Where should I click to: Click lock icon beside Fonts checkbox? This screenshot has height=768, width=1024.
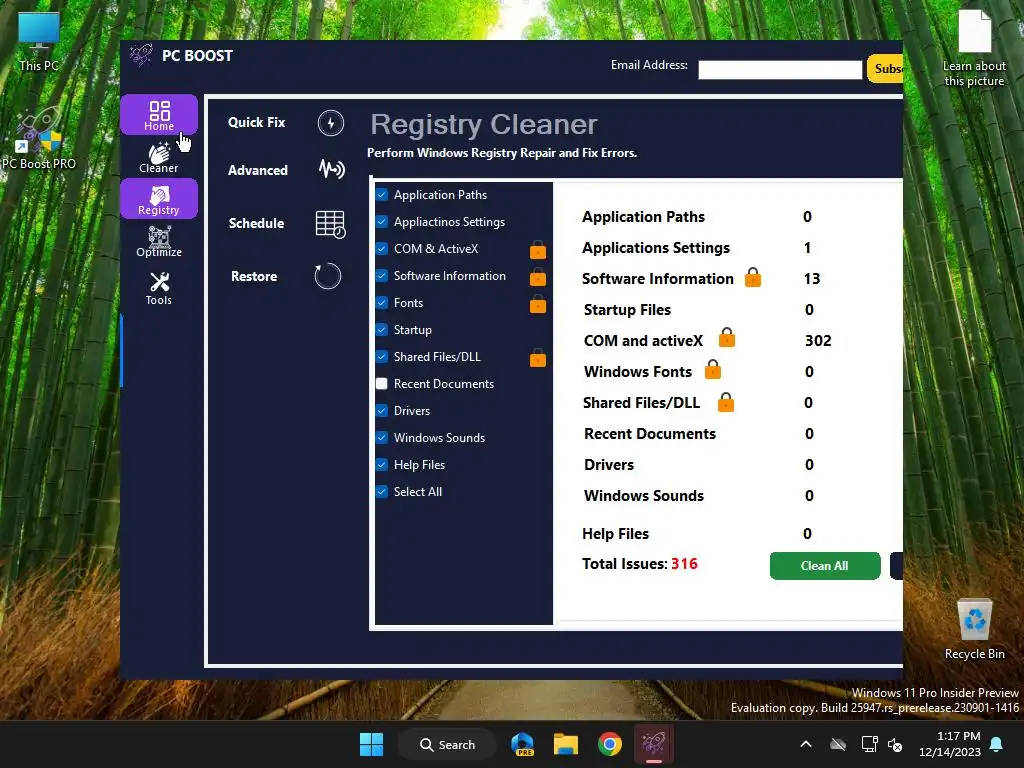[538, 304]
